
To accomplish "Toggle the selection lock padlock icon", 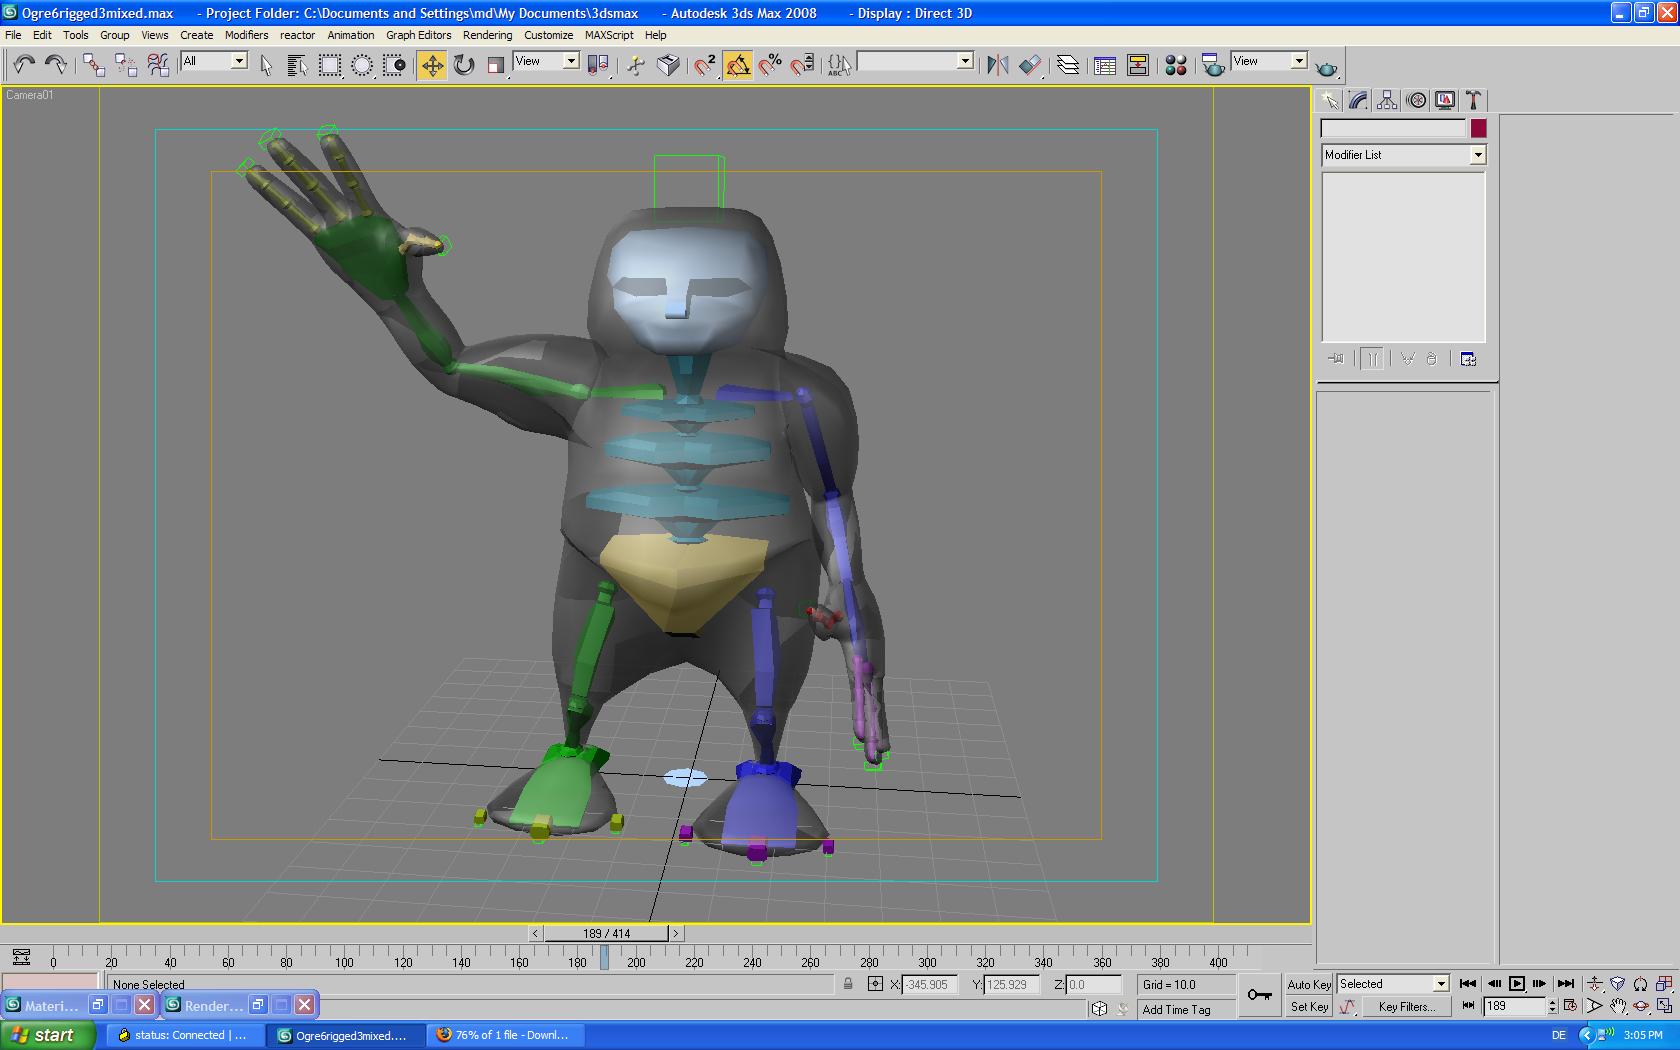I will (x=848, y=984).
